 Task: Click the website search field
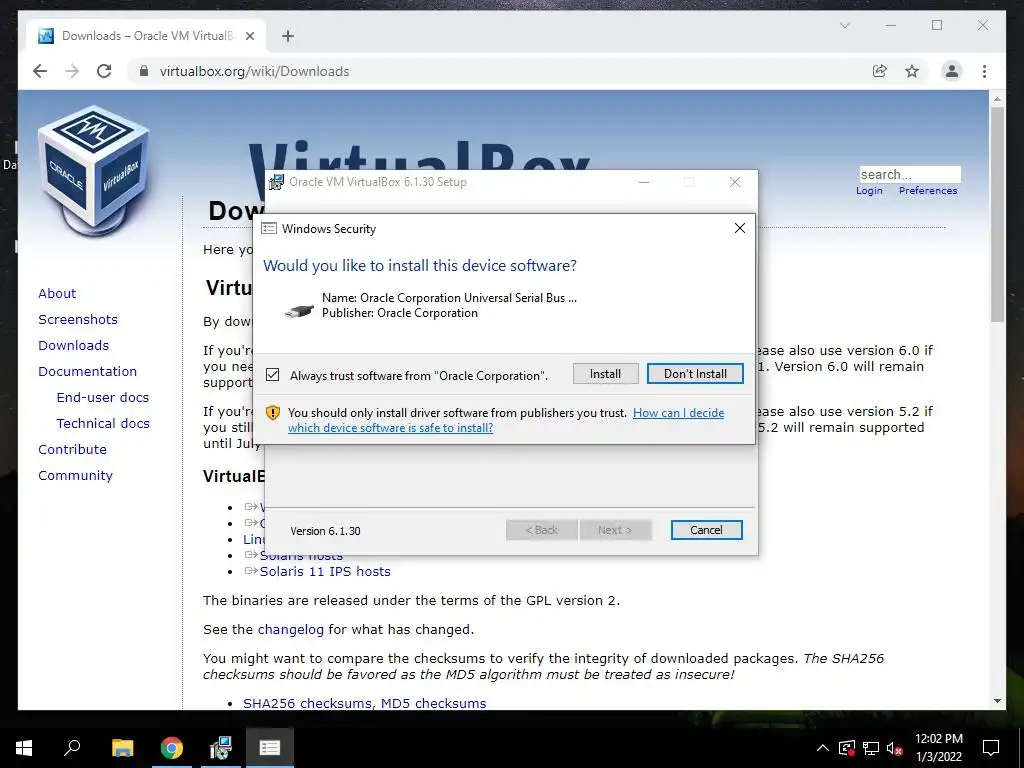tap(910, 174)
